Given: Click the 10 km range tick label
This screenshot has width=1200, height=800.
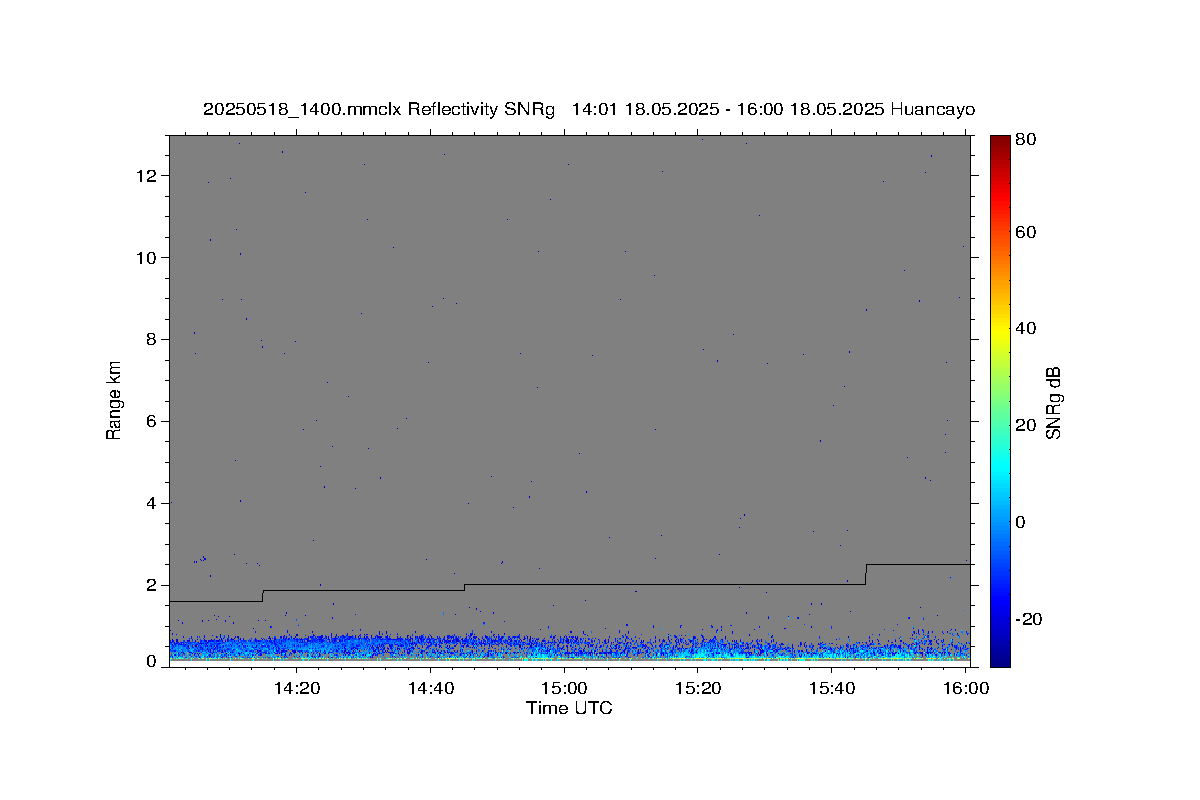Looking at the screenshot, I should click(148, 258).
